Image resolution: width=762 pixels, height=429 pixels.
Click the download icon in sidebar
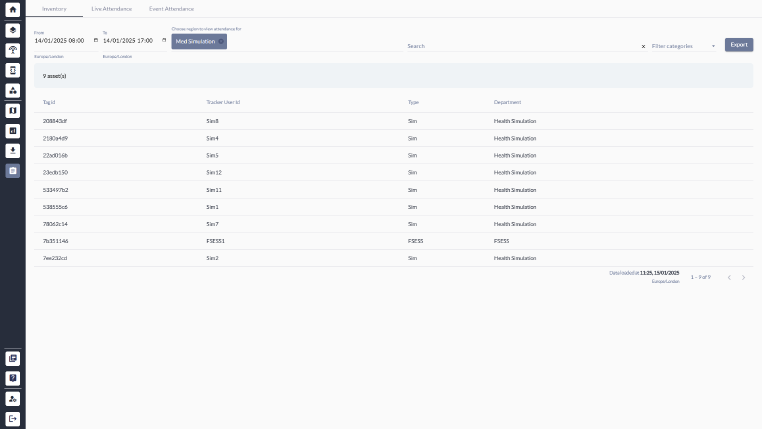tap(13, 151)
